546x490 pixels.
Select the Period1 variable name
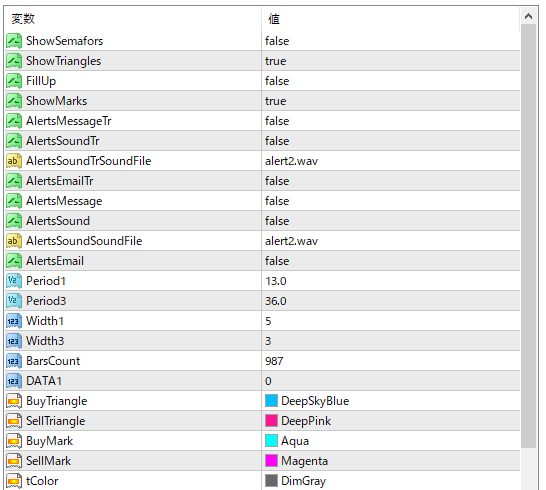46,281
